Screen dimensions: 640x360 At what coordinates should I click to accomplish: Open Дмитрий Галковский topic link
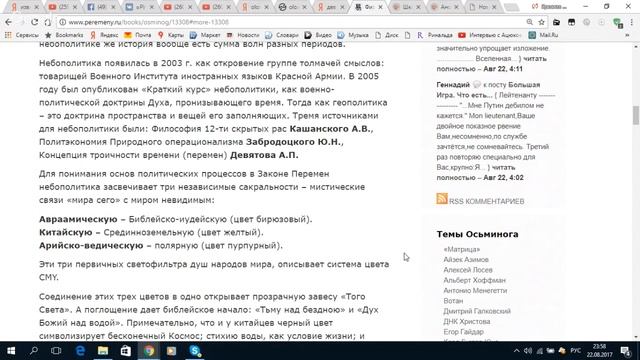pos(477,311)
